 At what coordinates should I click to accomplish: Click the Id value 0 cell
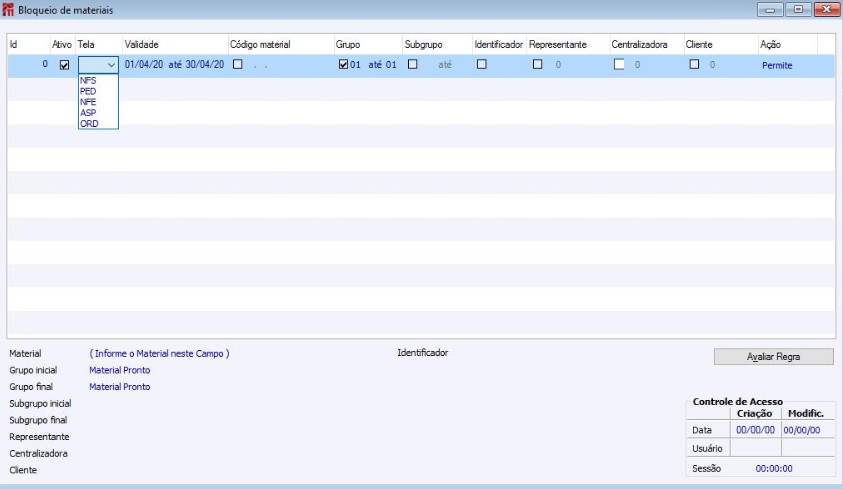(x=45, y=64)
